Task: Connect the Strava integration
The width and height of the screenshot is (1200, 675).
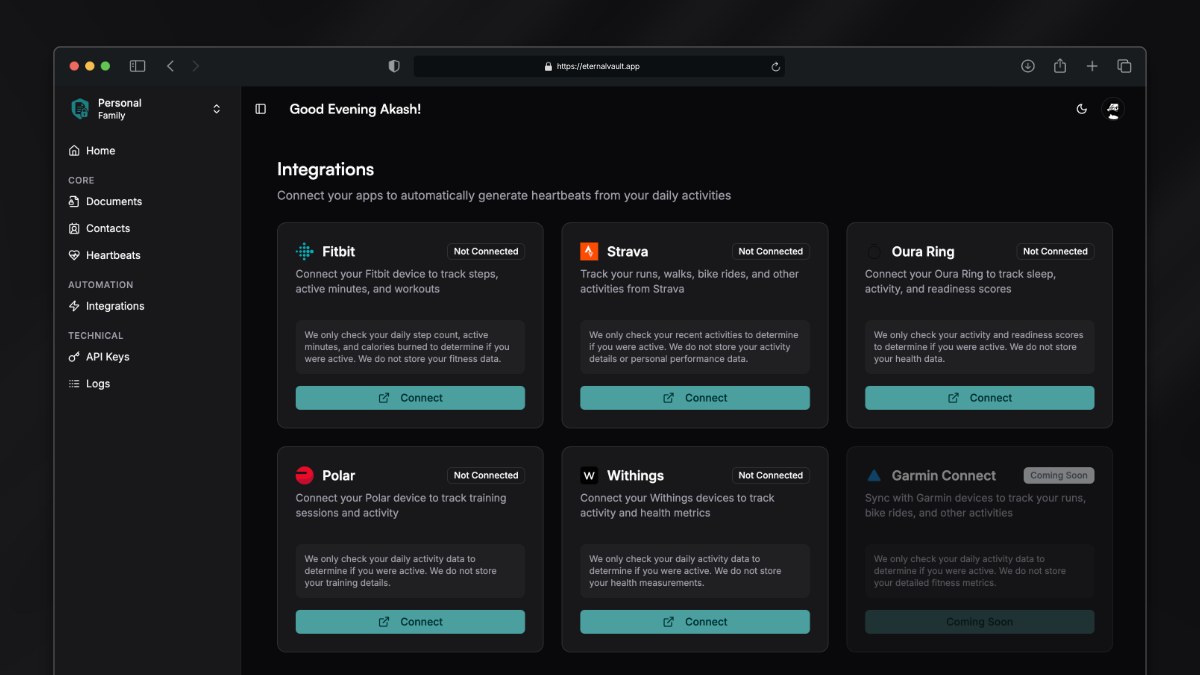Action: coord(695,398)
